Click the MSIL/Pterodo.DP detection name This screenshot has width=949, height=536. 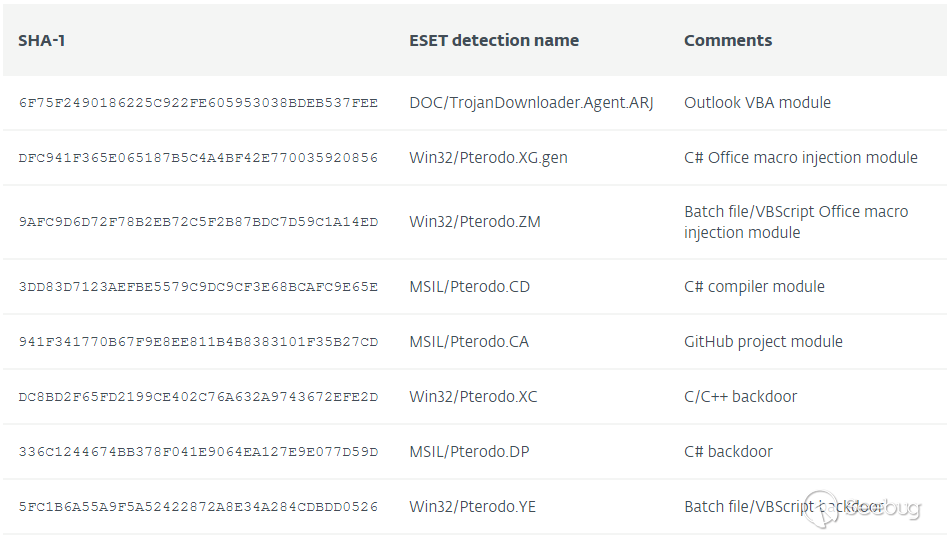[x=469, y=452]
